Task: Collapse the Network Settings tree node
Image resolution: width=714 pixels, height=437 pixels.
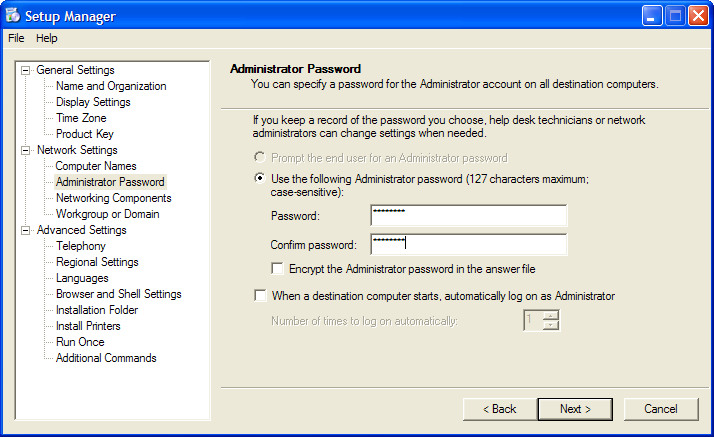Action: pos(26,151)
